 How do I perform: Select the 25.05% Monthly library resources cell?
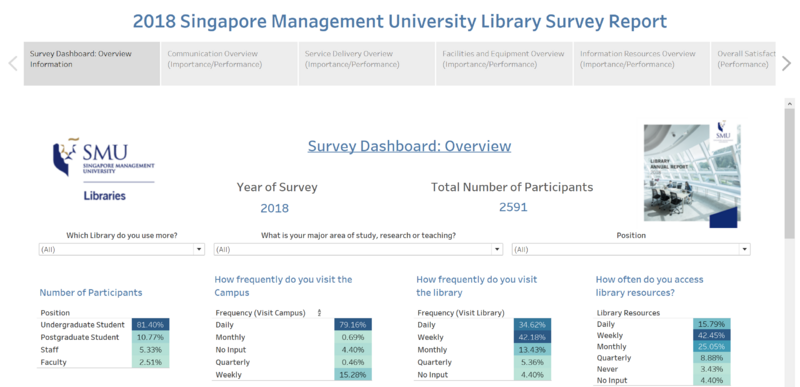[x=712, y=346]
